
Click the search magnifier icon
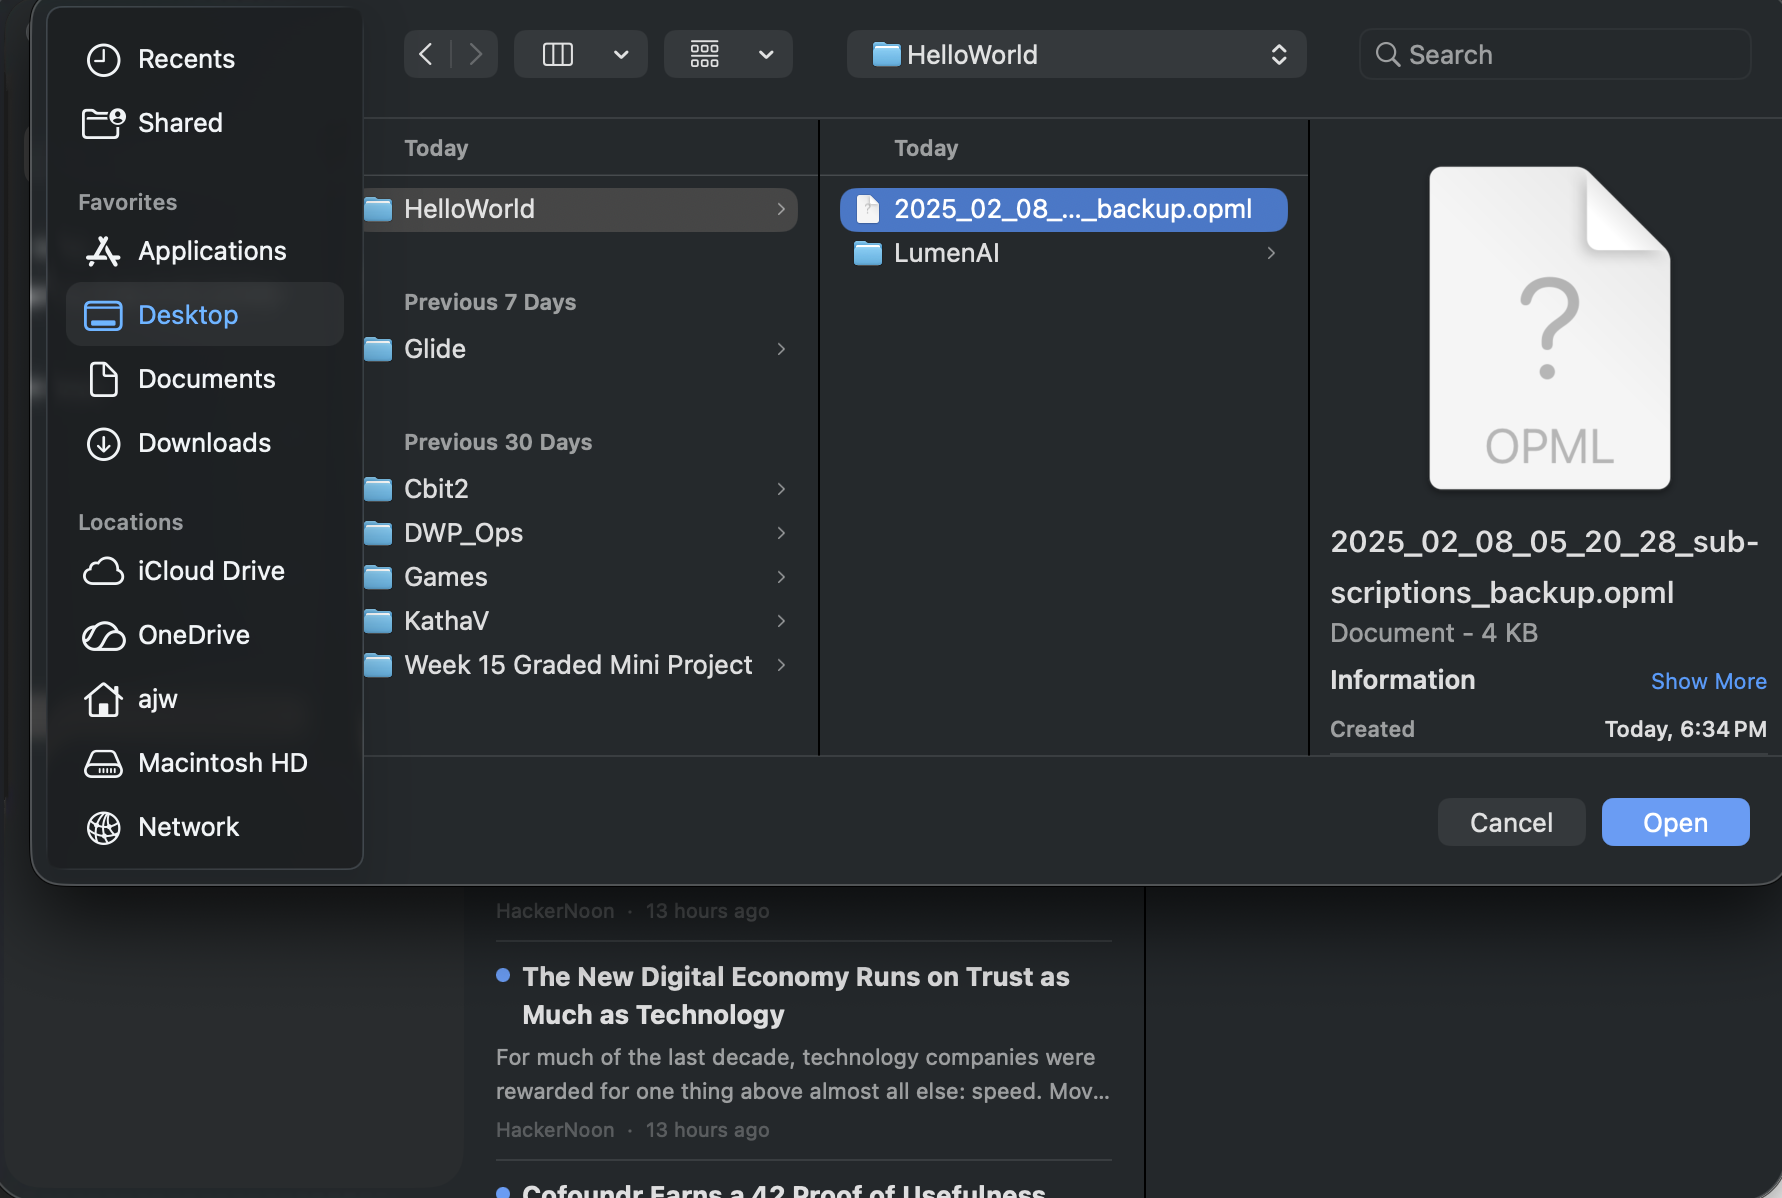click(1387, 54)
